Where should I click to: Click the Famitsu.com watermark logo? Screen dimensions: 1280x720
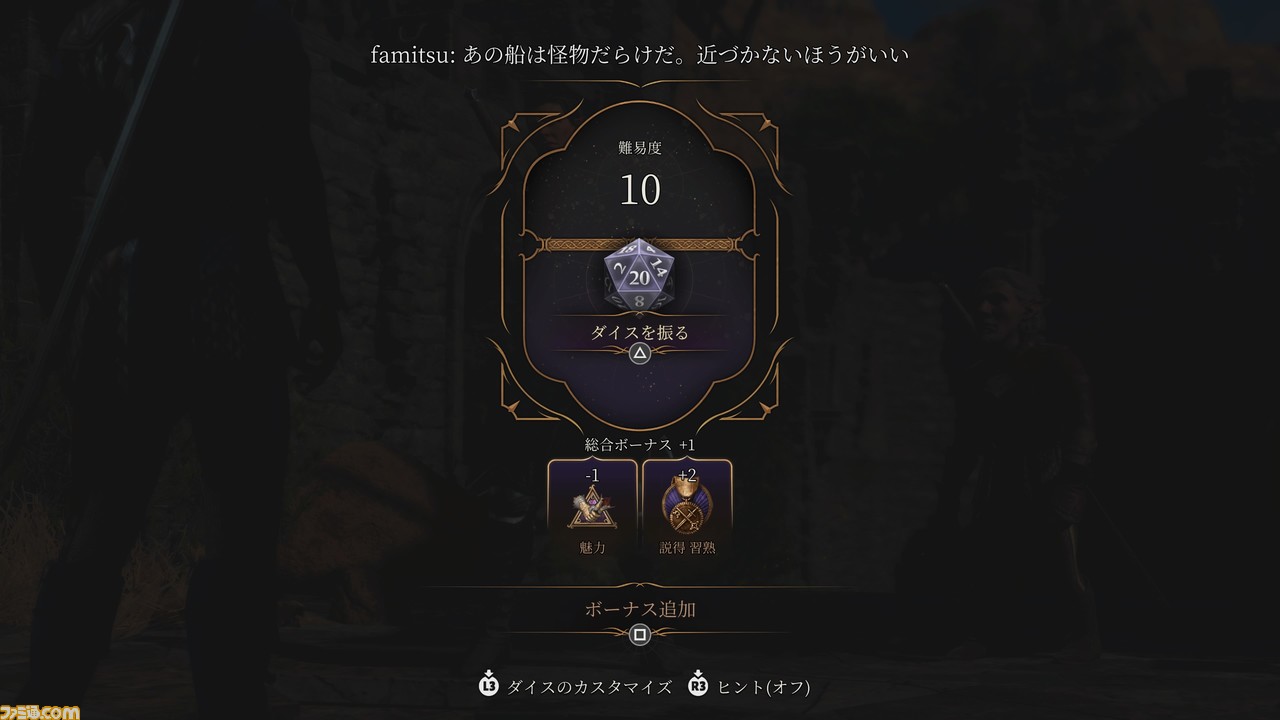click(40, 710)
